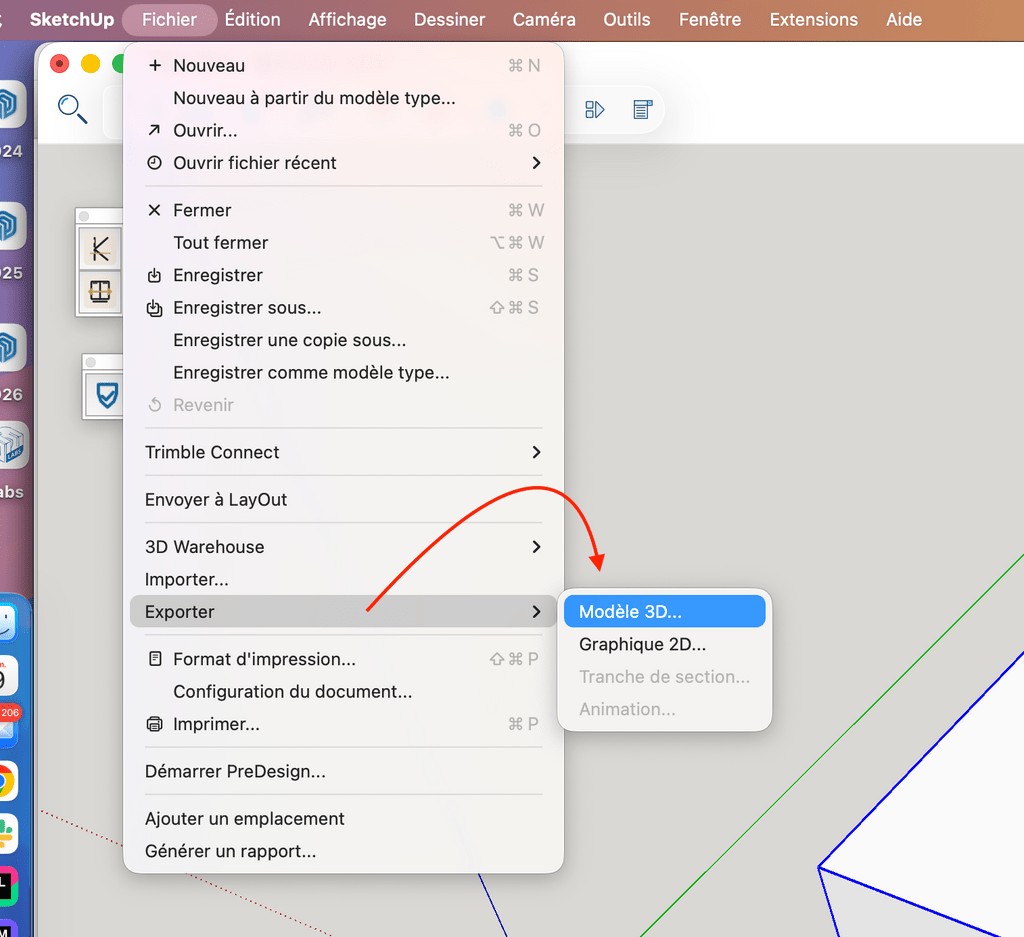
Task: Click the lined document icon in the toolbar
Action: 643,109
